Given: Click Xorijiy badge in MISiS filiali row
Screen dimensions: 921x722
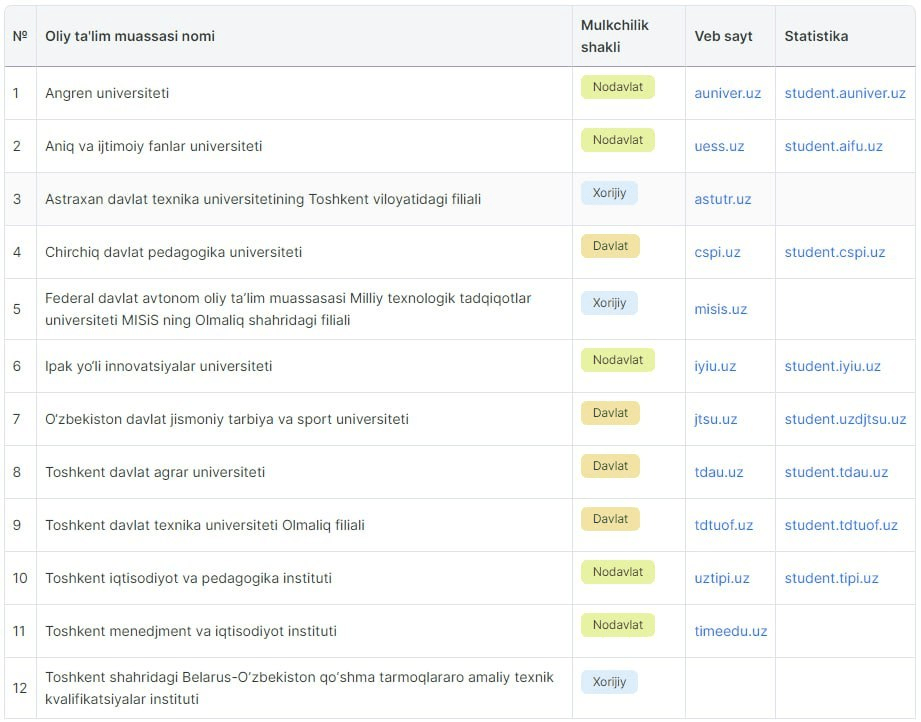Looking at the screenshot, I should coord(609,303).
